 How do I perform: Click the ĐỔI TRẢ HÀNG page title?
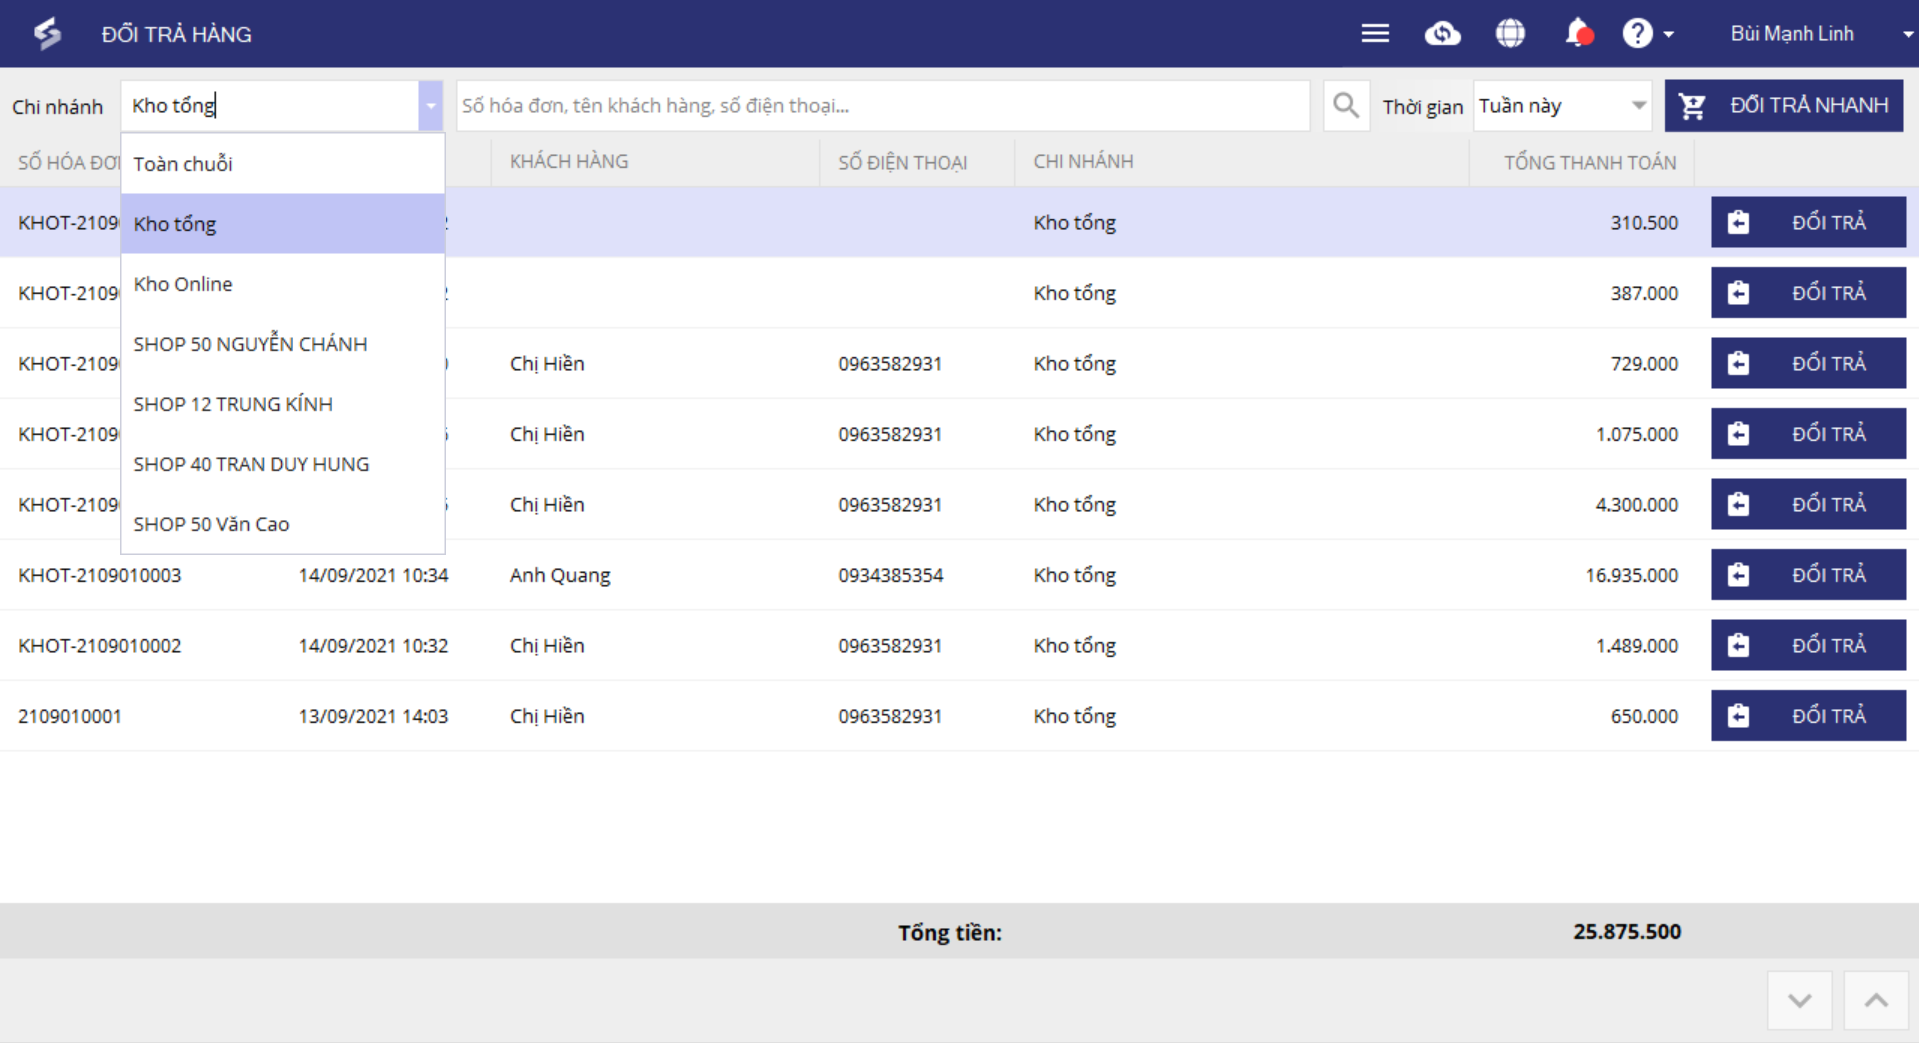point(177,34)
